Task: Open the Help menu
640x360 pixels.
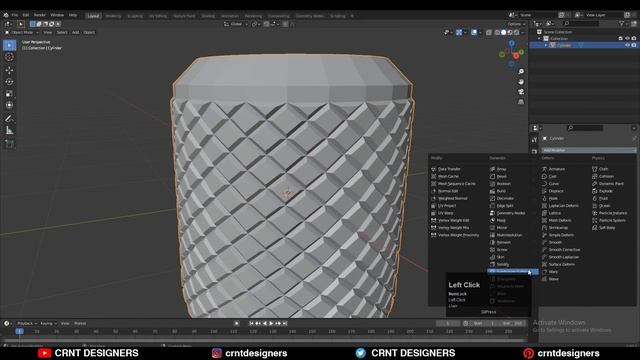Action: pyautogui.click(x=73, y=15)
